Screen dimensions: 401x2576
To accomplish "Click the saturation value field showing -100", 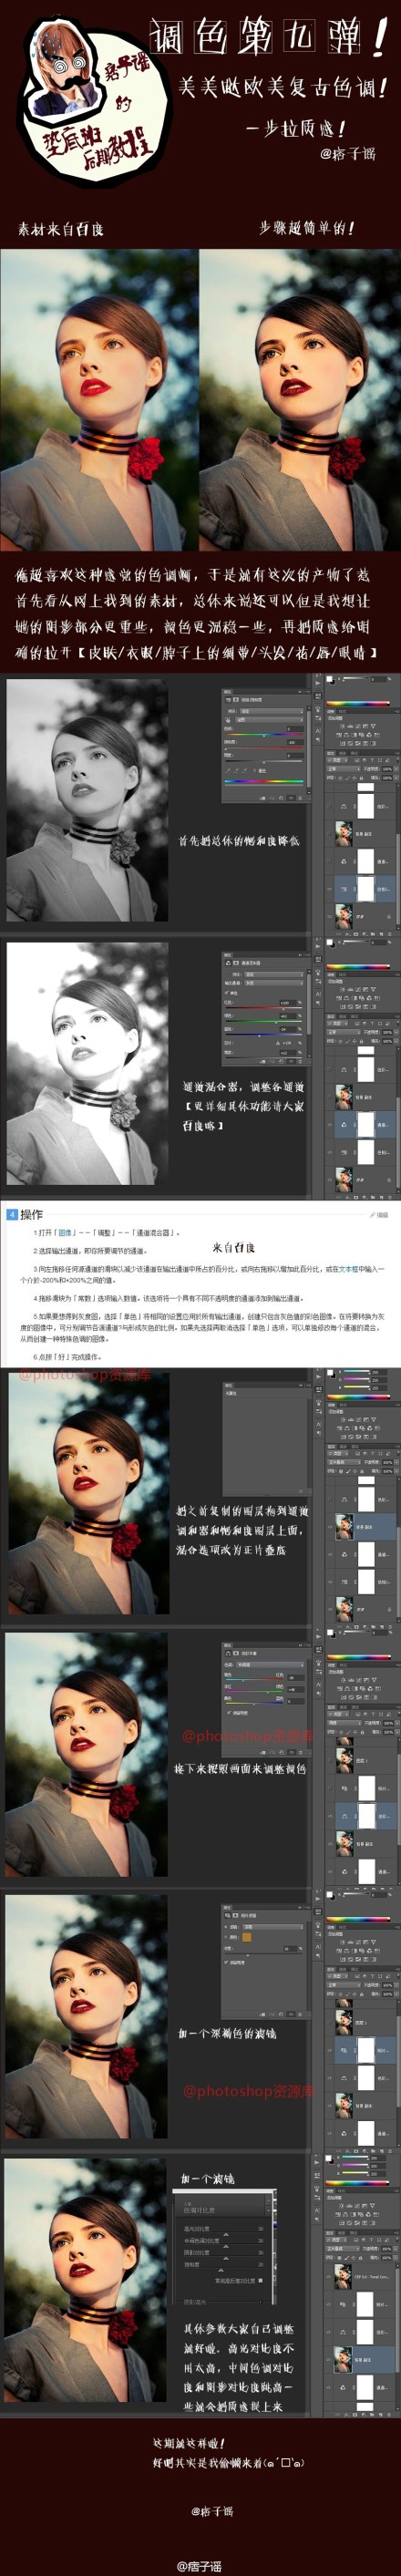I will 294,742.
